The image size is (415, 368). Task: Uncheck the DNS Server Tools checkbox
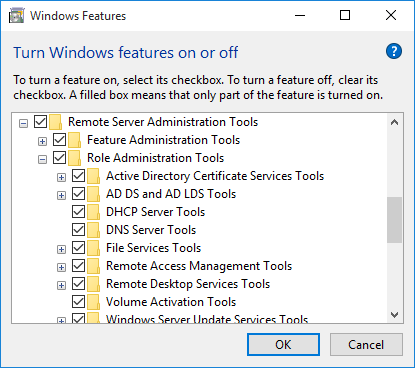pos(78,230)
